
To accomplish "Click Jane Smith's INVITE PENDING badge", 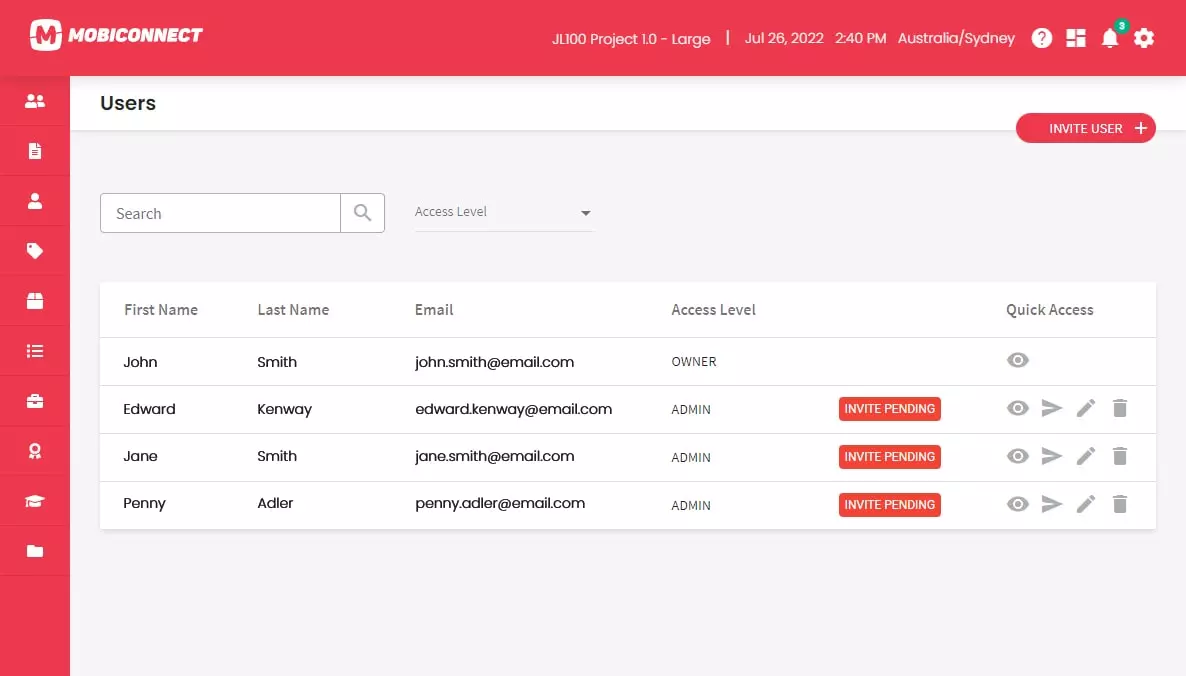I will coord(890,457).
